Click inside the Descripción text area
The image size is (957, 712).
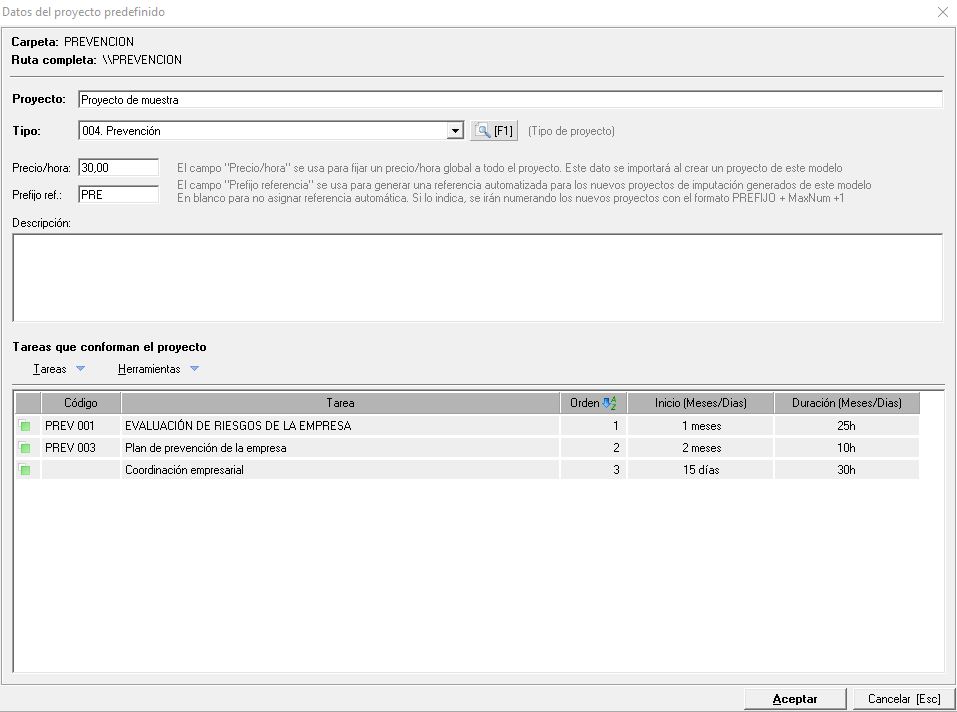point(477,277)
